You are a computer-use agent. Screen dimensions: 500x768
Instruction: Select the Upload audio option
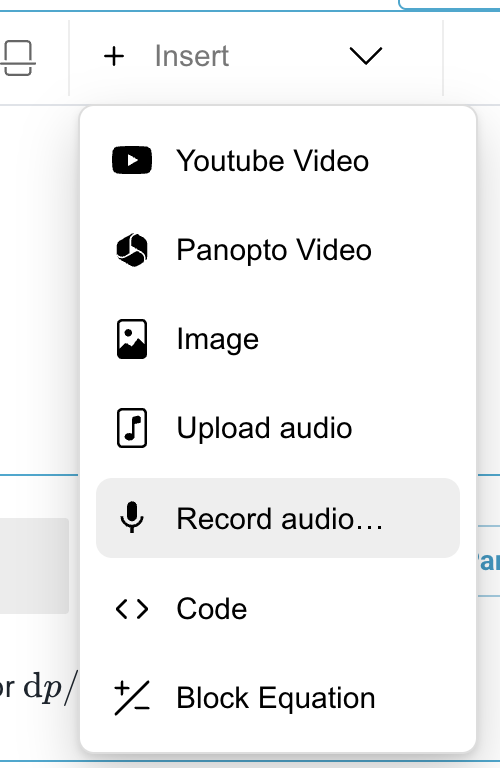pos(278,428)
